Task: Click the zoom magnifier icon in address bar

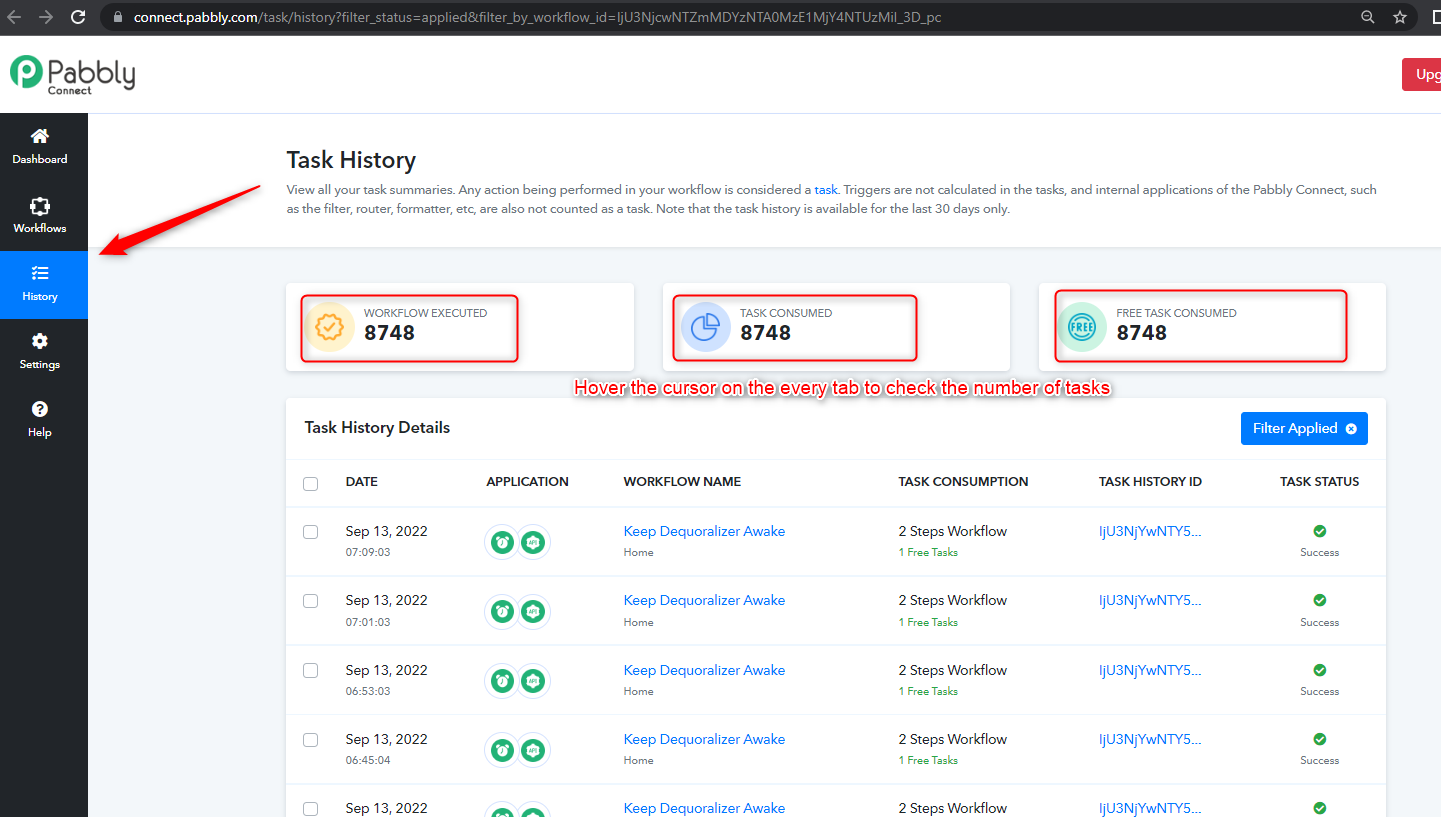Action: [1368, 17]
